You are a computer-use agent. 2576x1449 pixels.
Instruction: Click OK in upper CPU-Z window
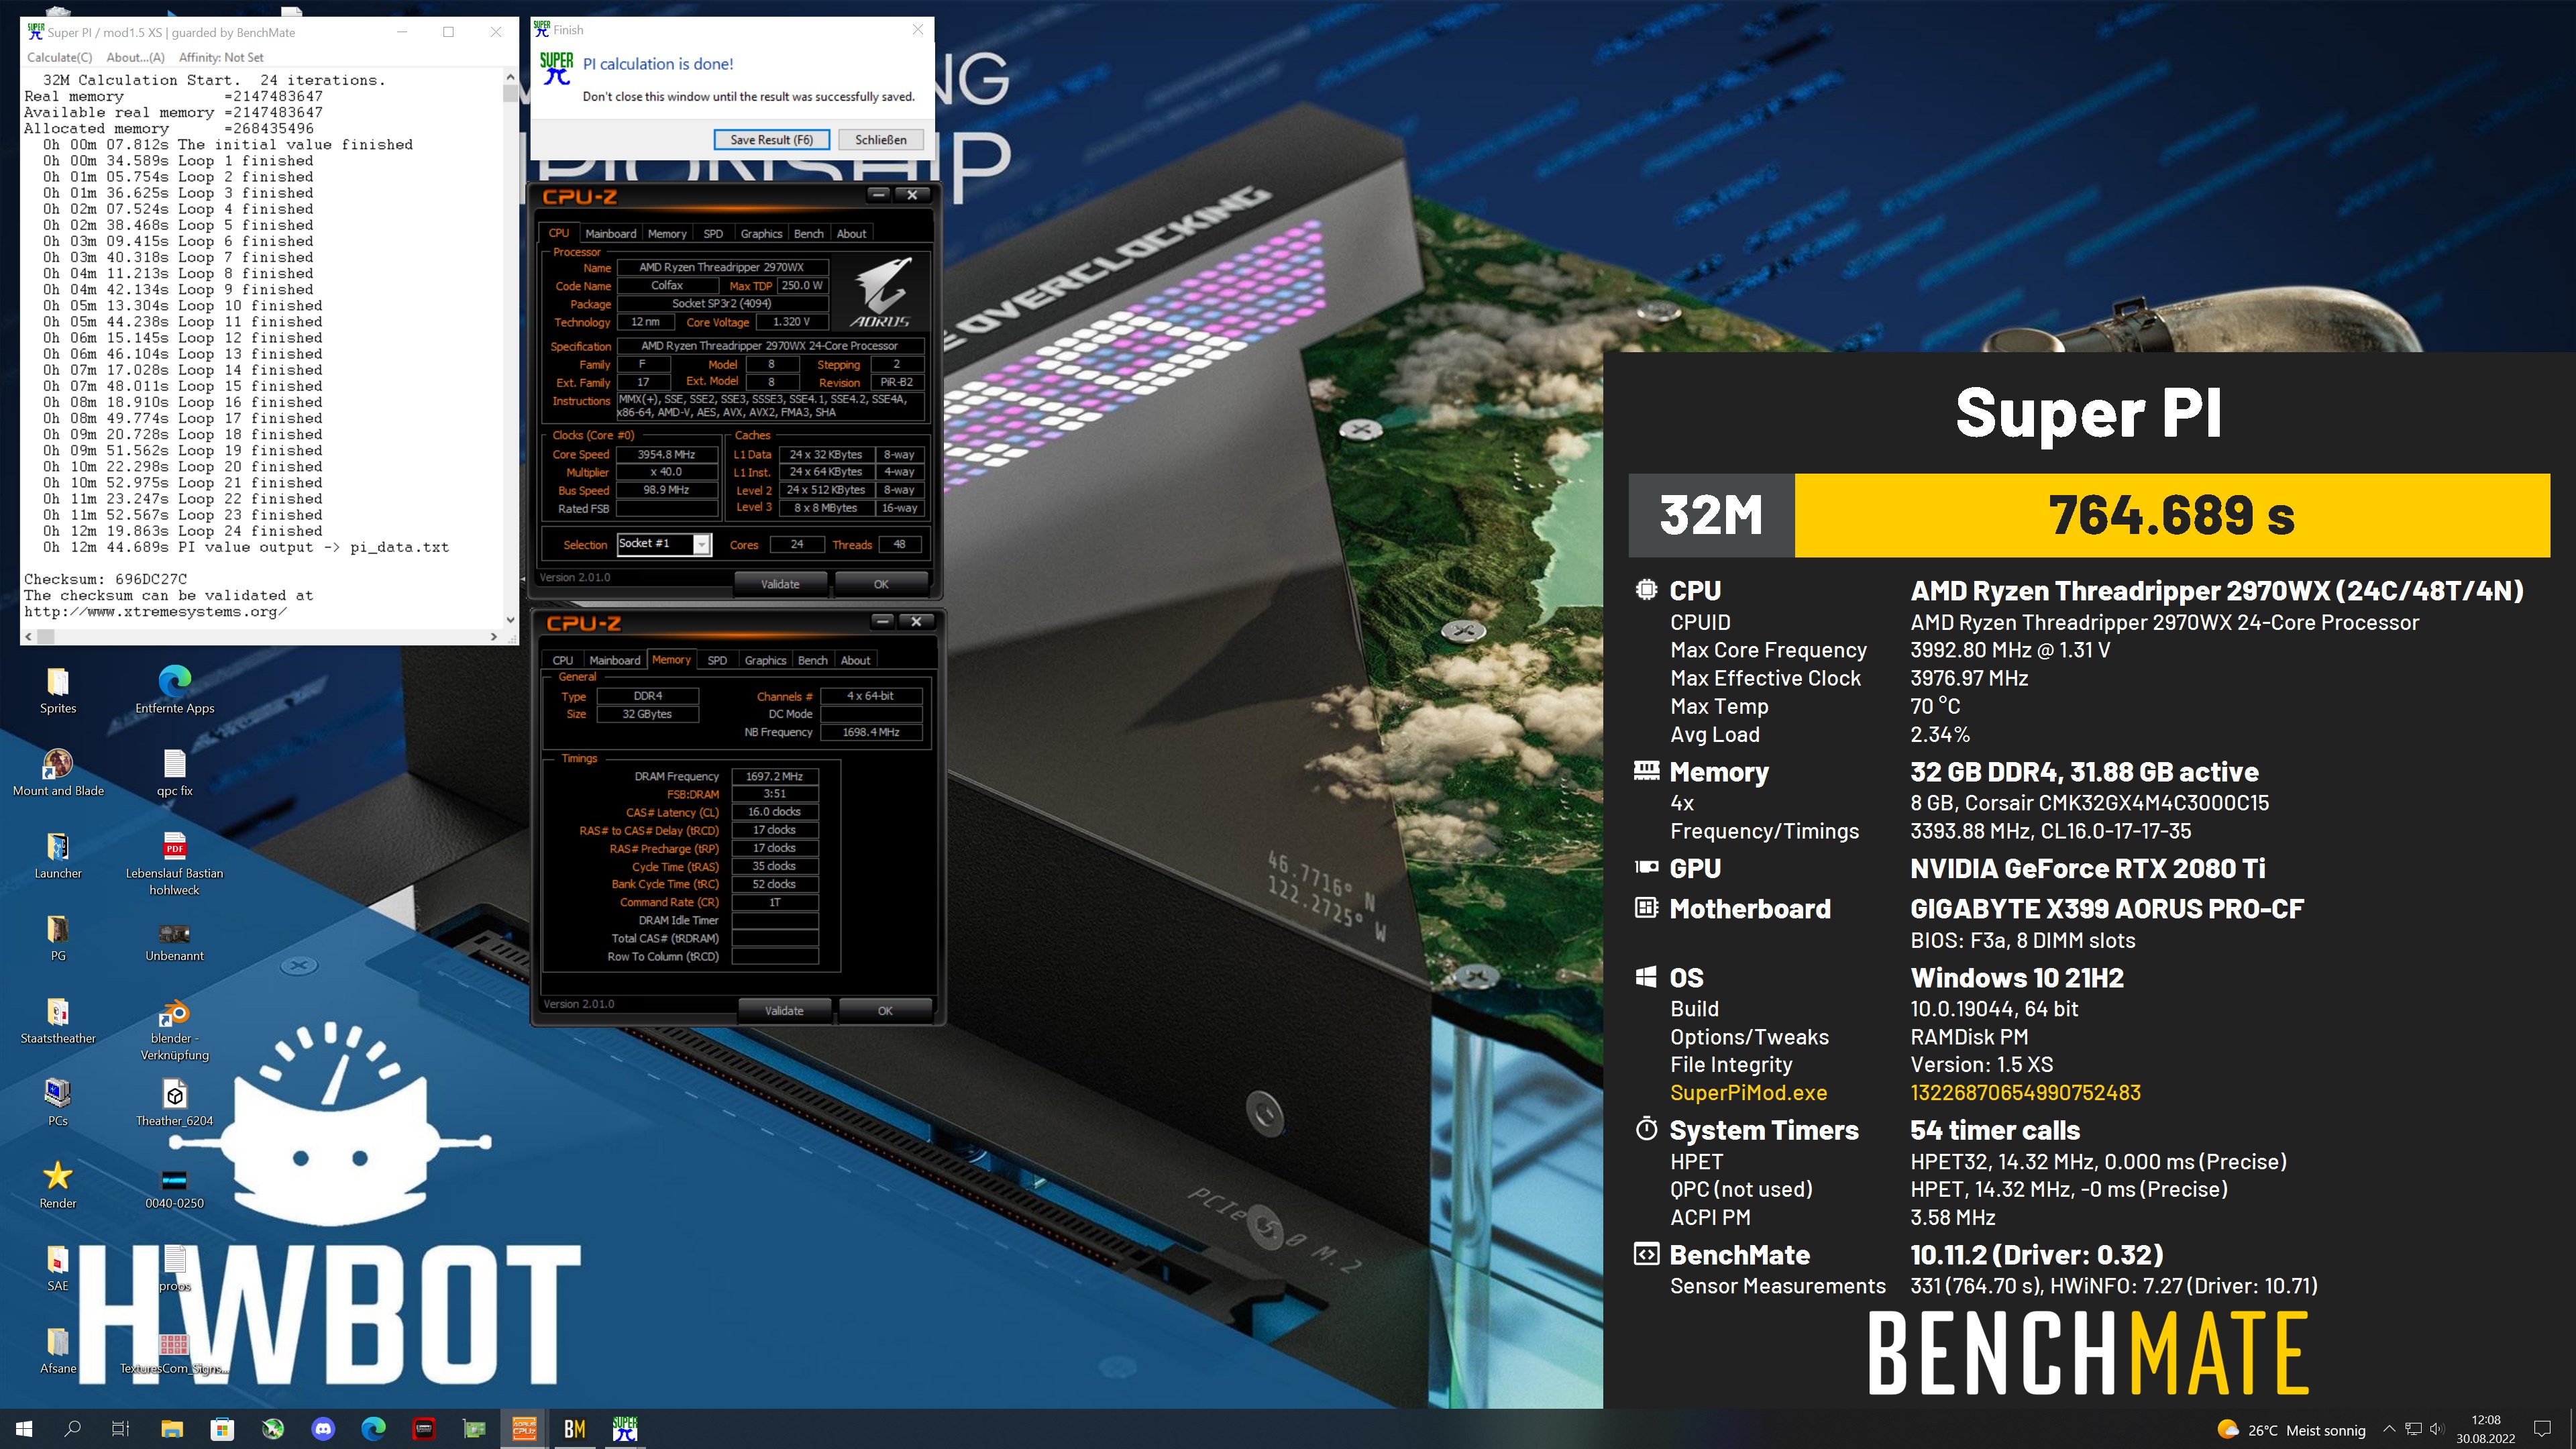(880, 584)
